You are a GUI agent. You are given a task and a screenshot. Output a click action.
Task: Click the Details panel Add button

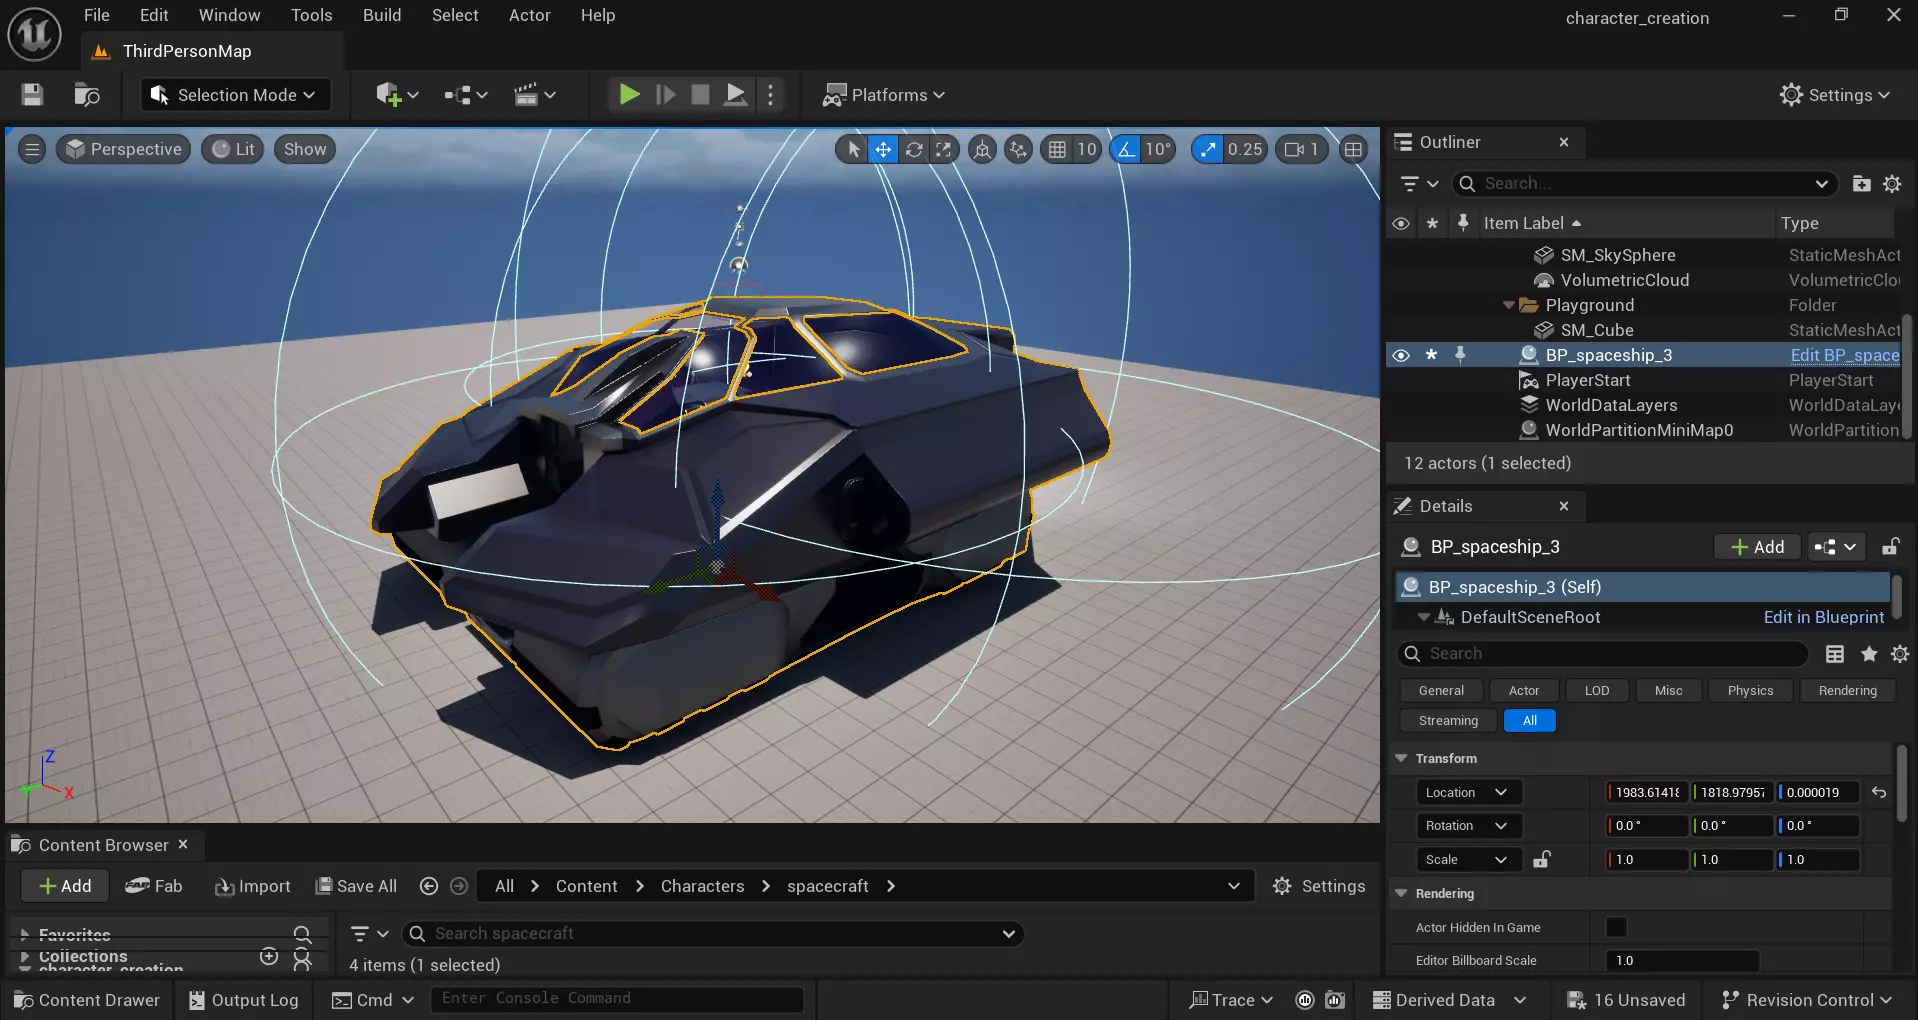(x=1757, y=547)
